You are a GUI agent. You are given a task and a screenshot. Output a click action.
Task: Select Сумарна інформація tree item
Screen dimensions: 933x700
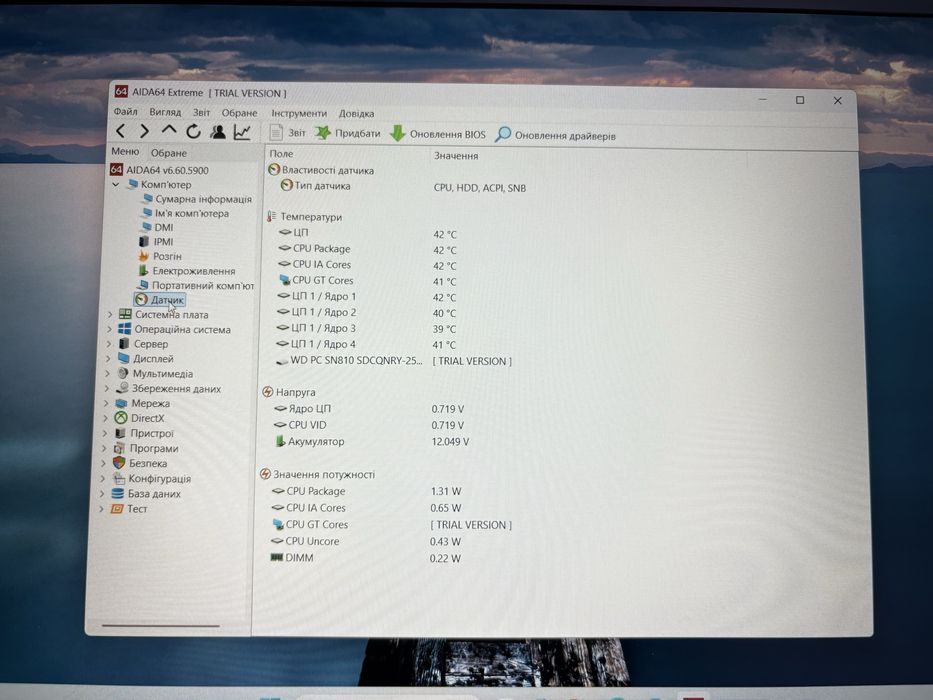pos(197,199)
